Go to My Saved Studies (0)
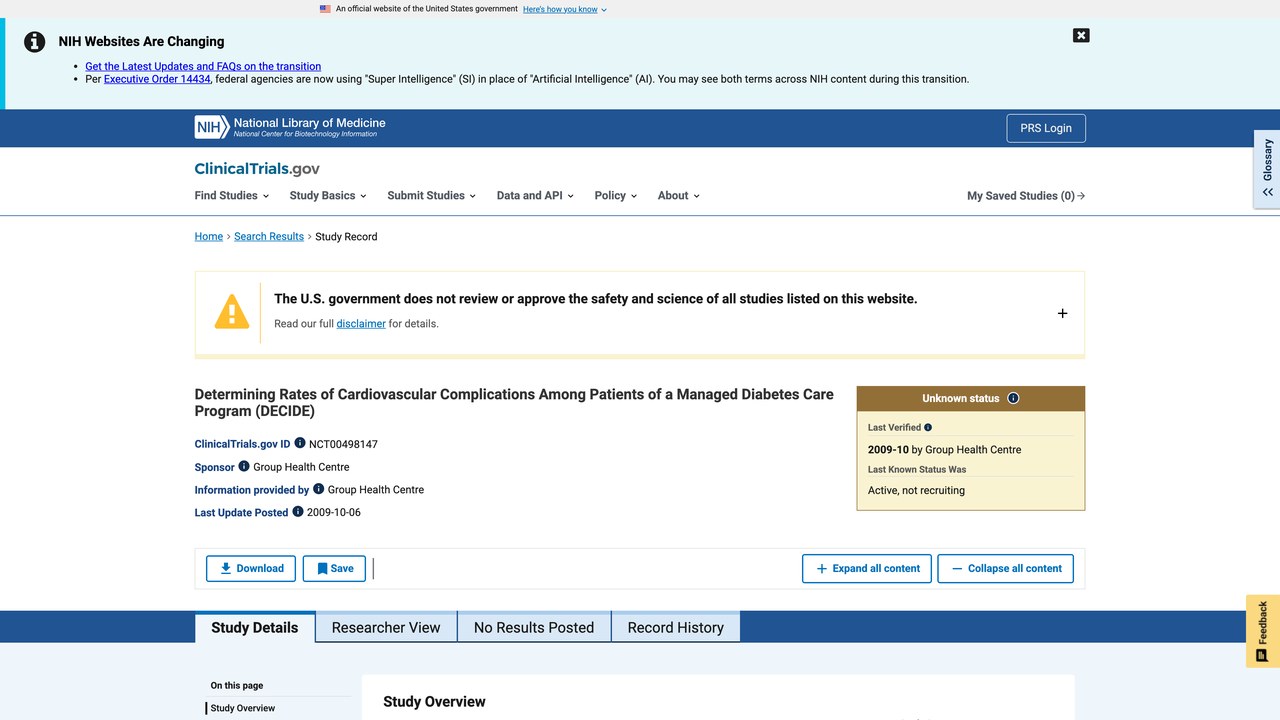This screenshot has width=1280, height=720. 1026,196
